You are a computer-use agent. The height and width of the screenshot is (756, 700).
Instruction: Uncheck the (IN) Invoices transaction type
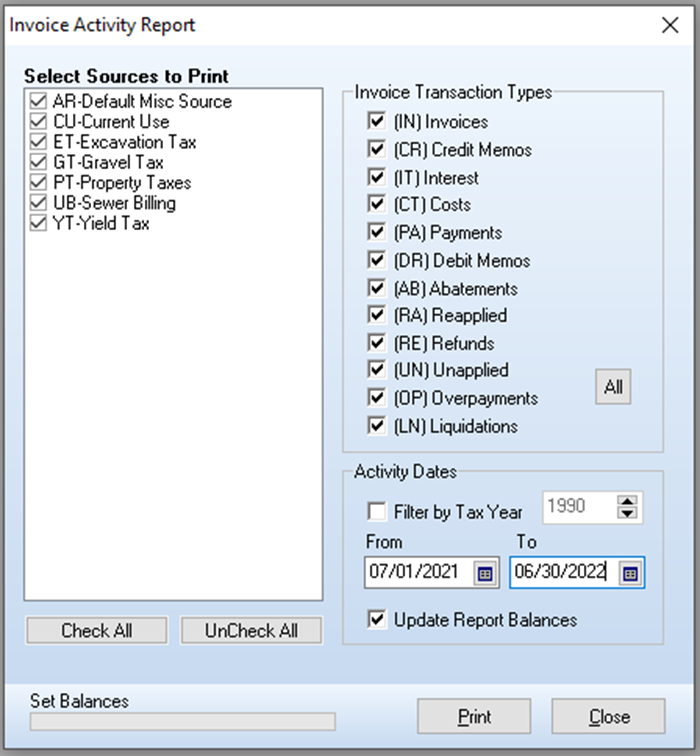(x=377, y=122)
